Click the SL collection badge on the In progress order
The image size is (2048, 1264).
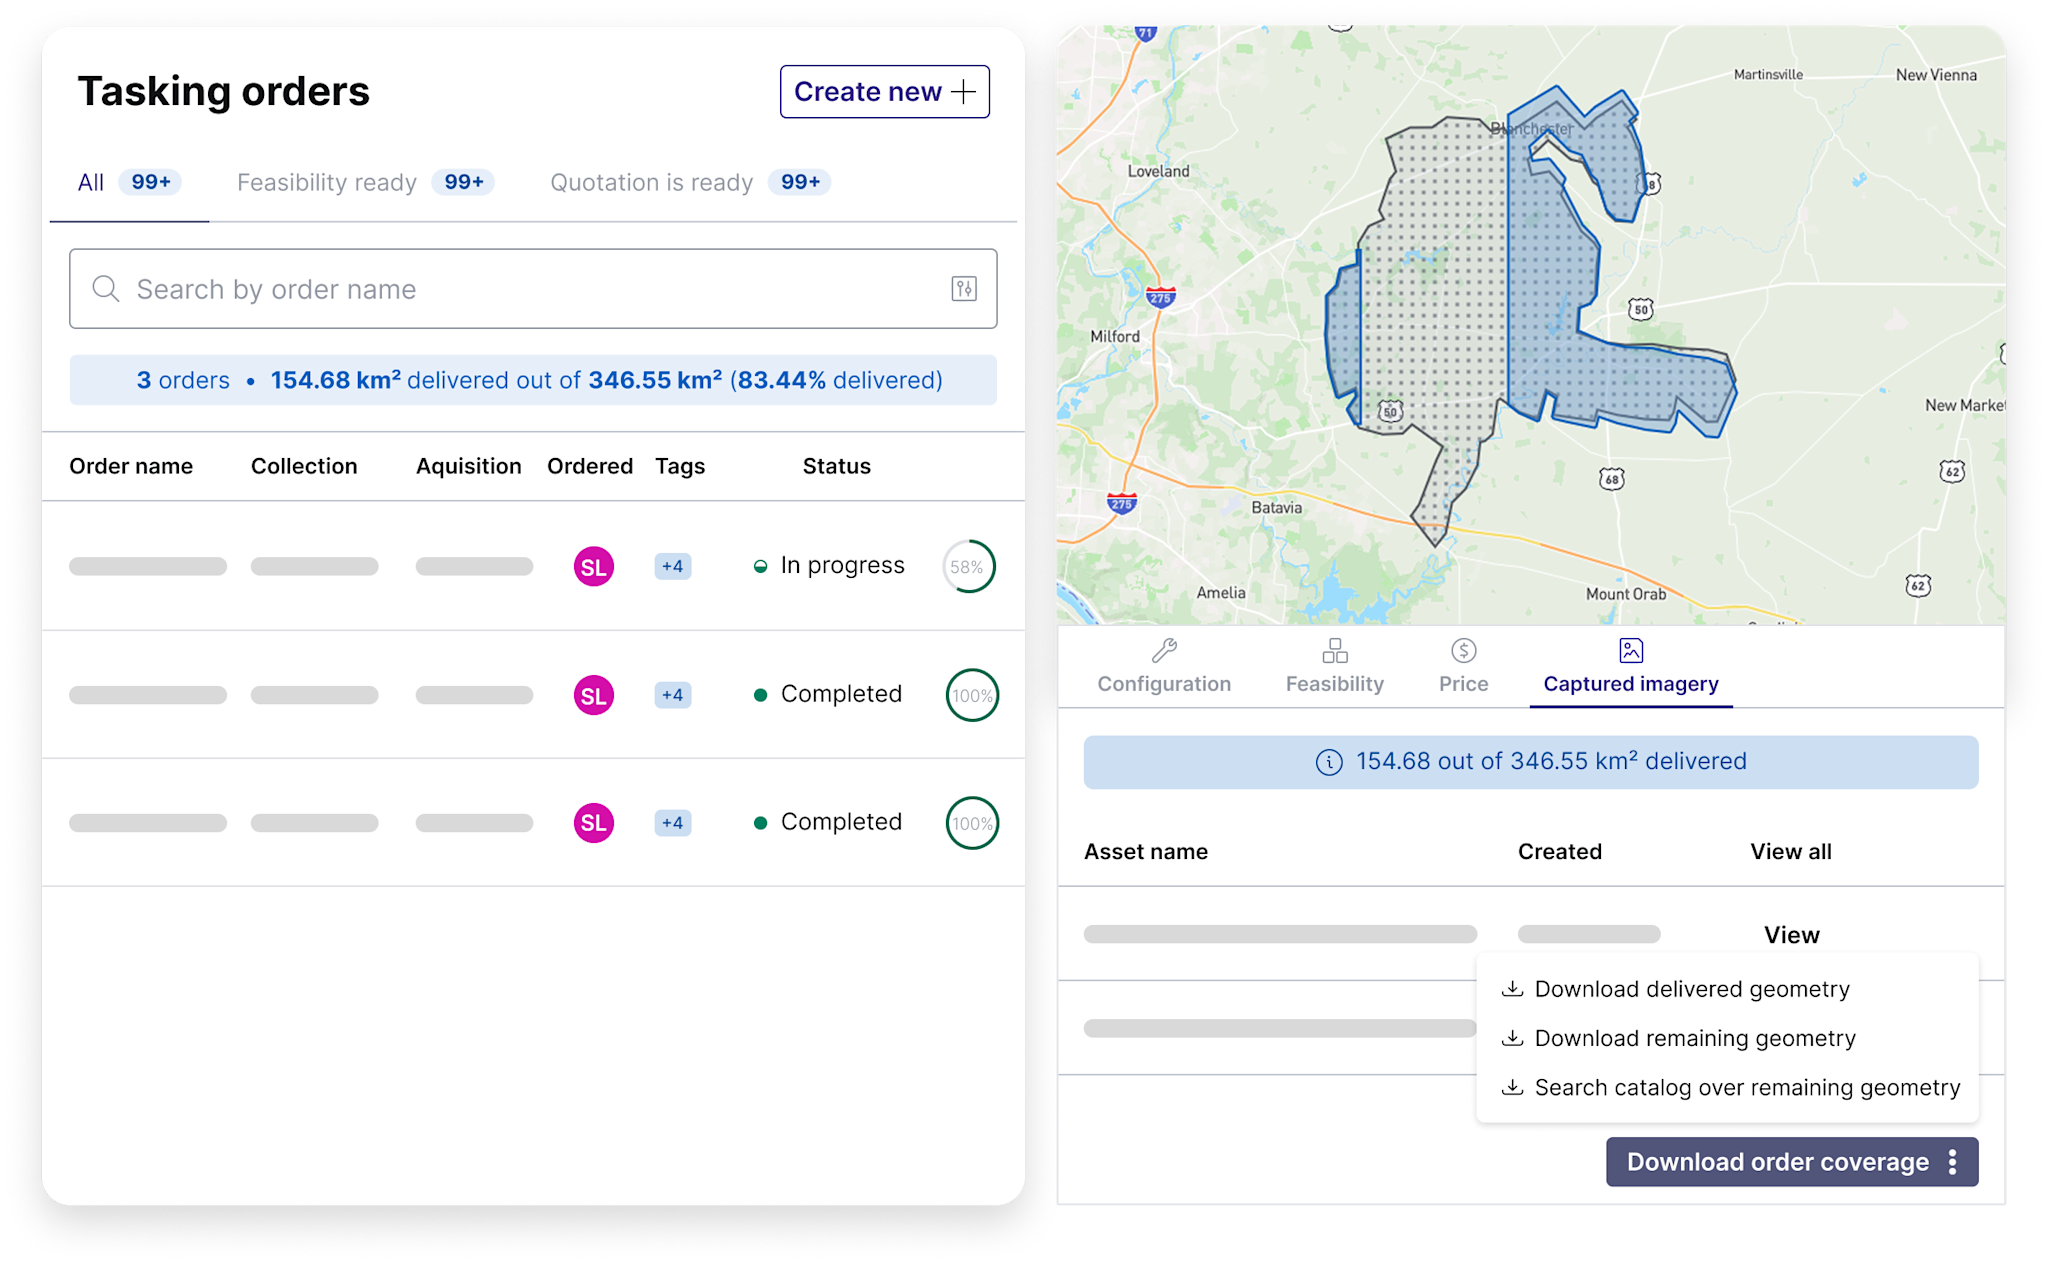tap(593, 565)
